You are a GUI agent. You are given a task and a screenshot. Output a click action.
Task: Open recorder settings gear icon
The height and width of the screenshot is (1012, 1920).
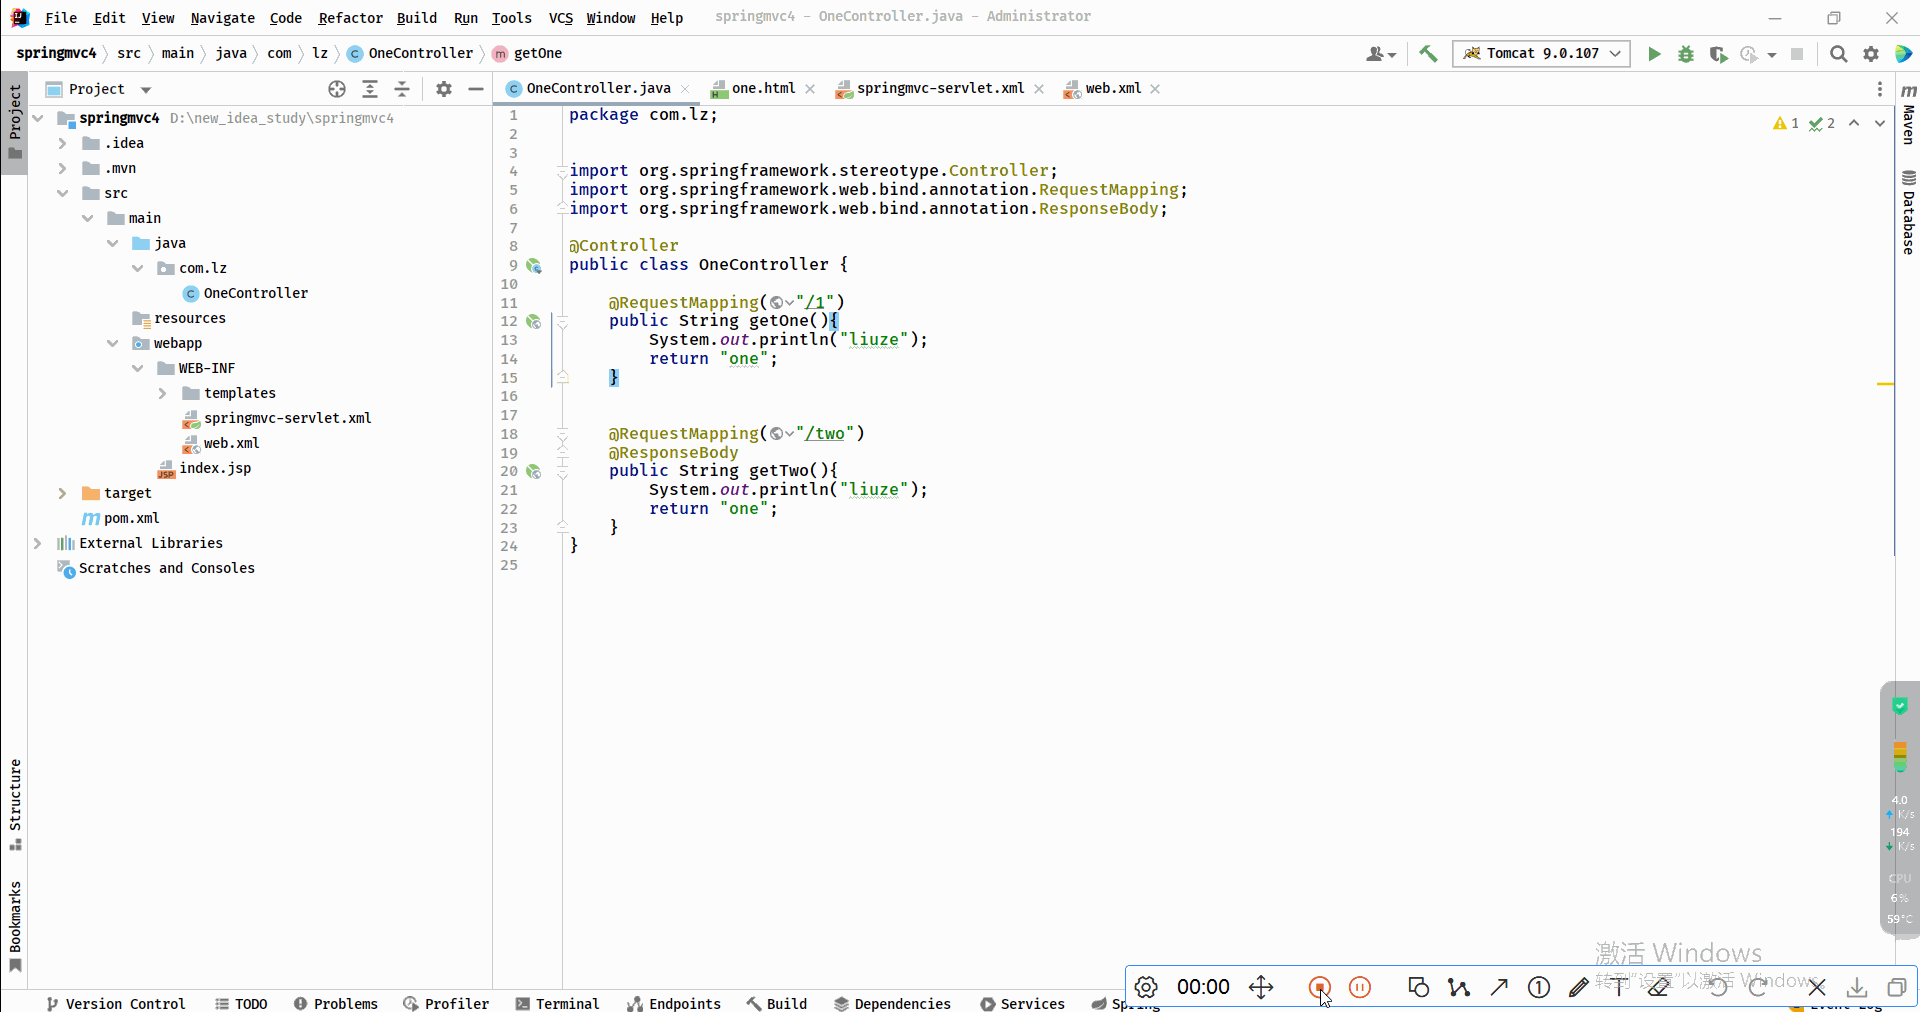[x=1146, y=988]
